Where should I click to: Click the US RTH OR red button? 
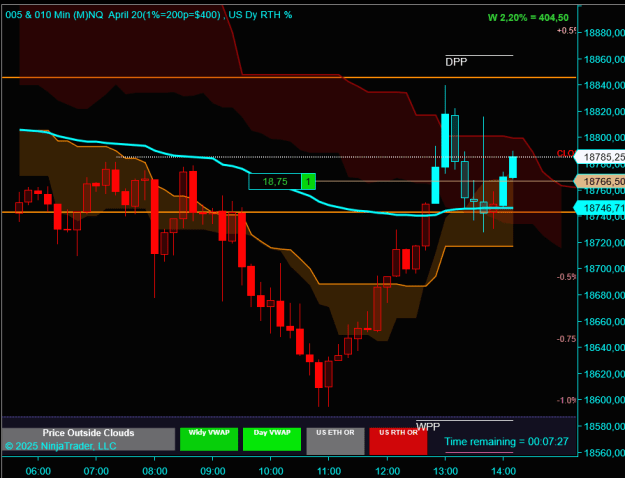tap(398, 441)
